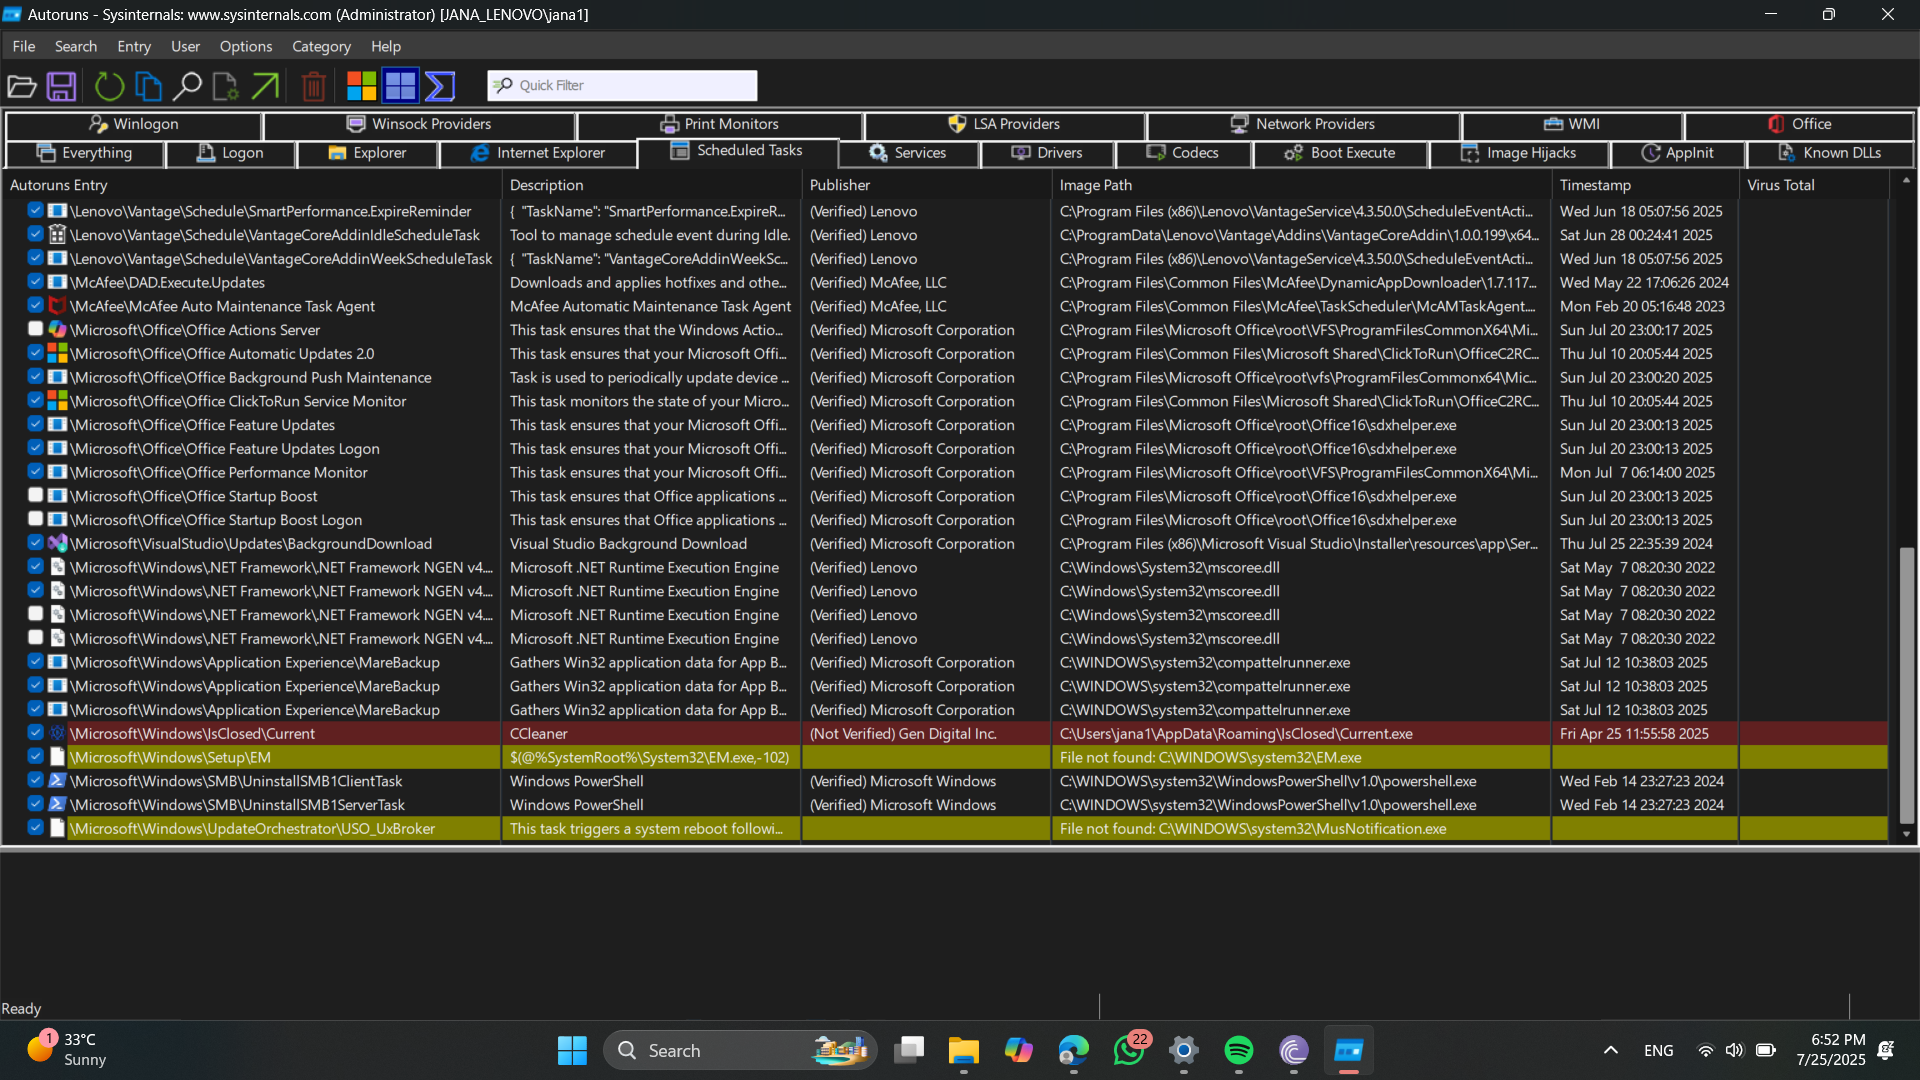Click the notification bell icon

[x=1886, y=1050]
